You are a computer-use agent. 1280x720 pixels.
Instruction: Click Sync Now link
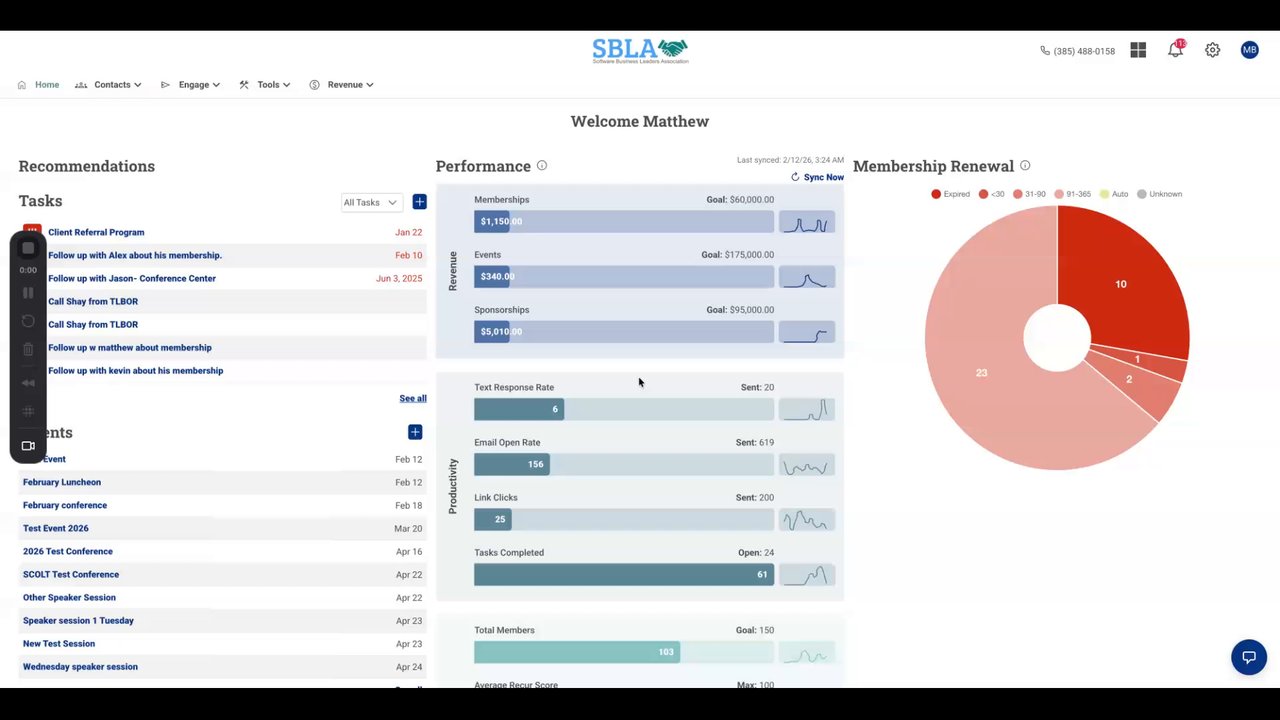[817, 177]
